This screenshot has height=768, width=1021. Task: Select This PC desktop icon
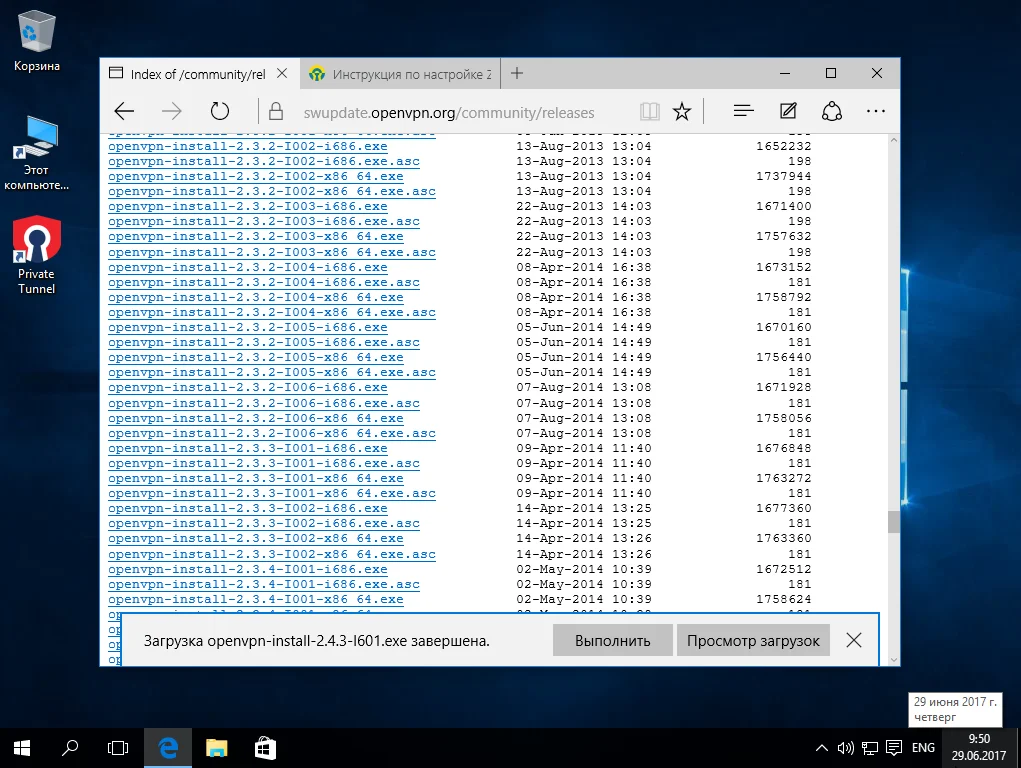pos(36,153)
